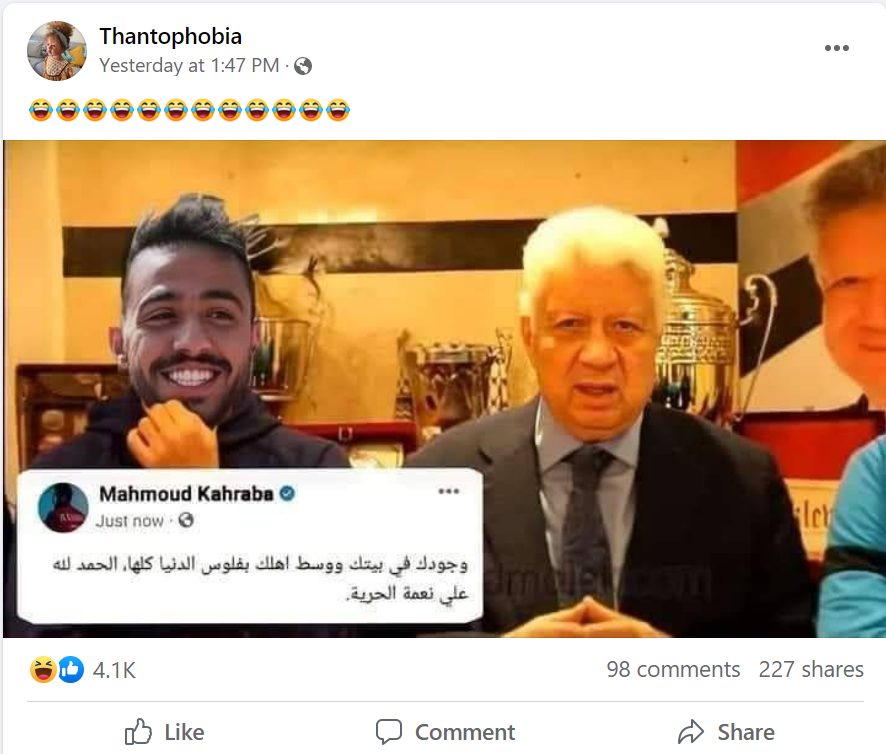Click the Share arrow icon
Viewport: 886px width, 754px height.
[691, 732]
